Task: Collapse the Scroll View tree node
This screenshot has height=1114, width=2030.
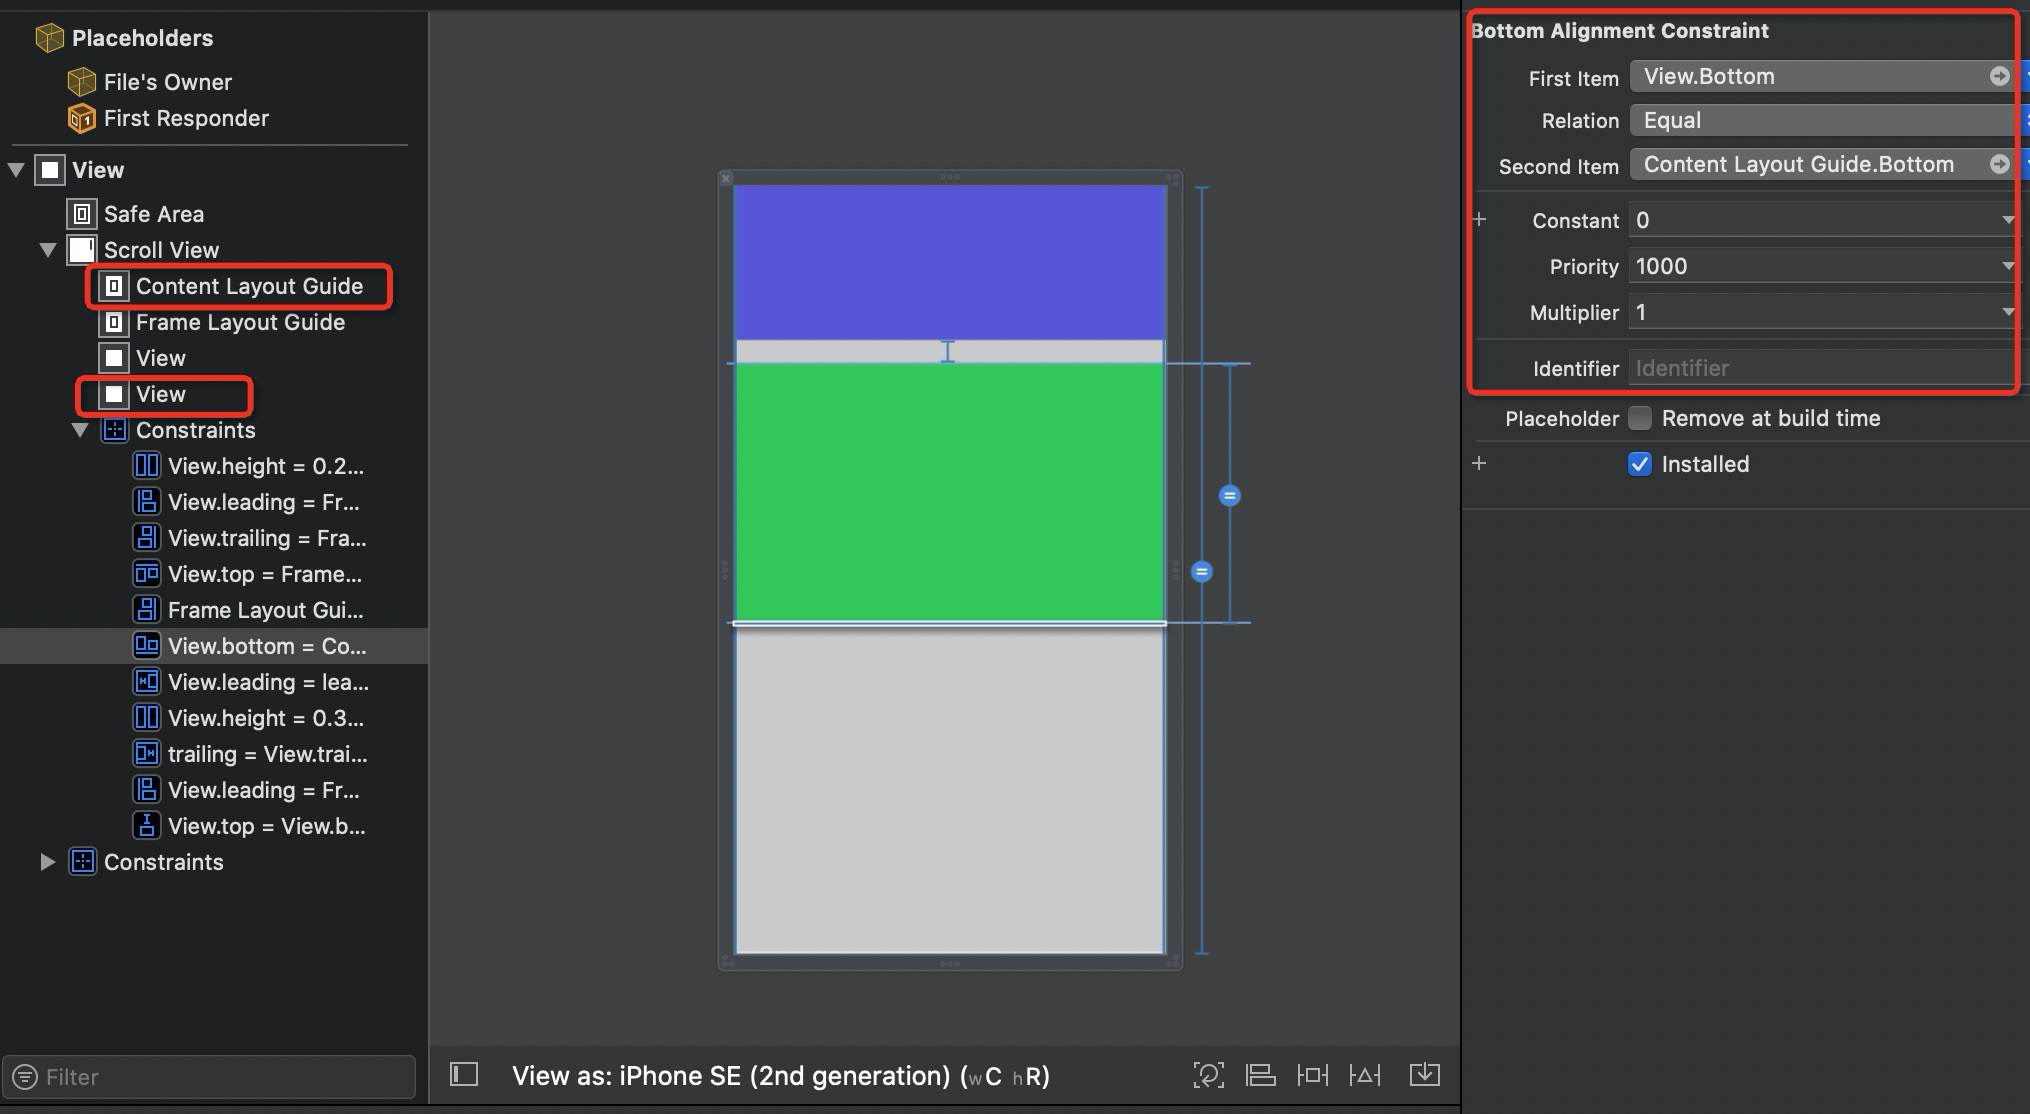Action: 47,250
